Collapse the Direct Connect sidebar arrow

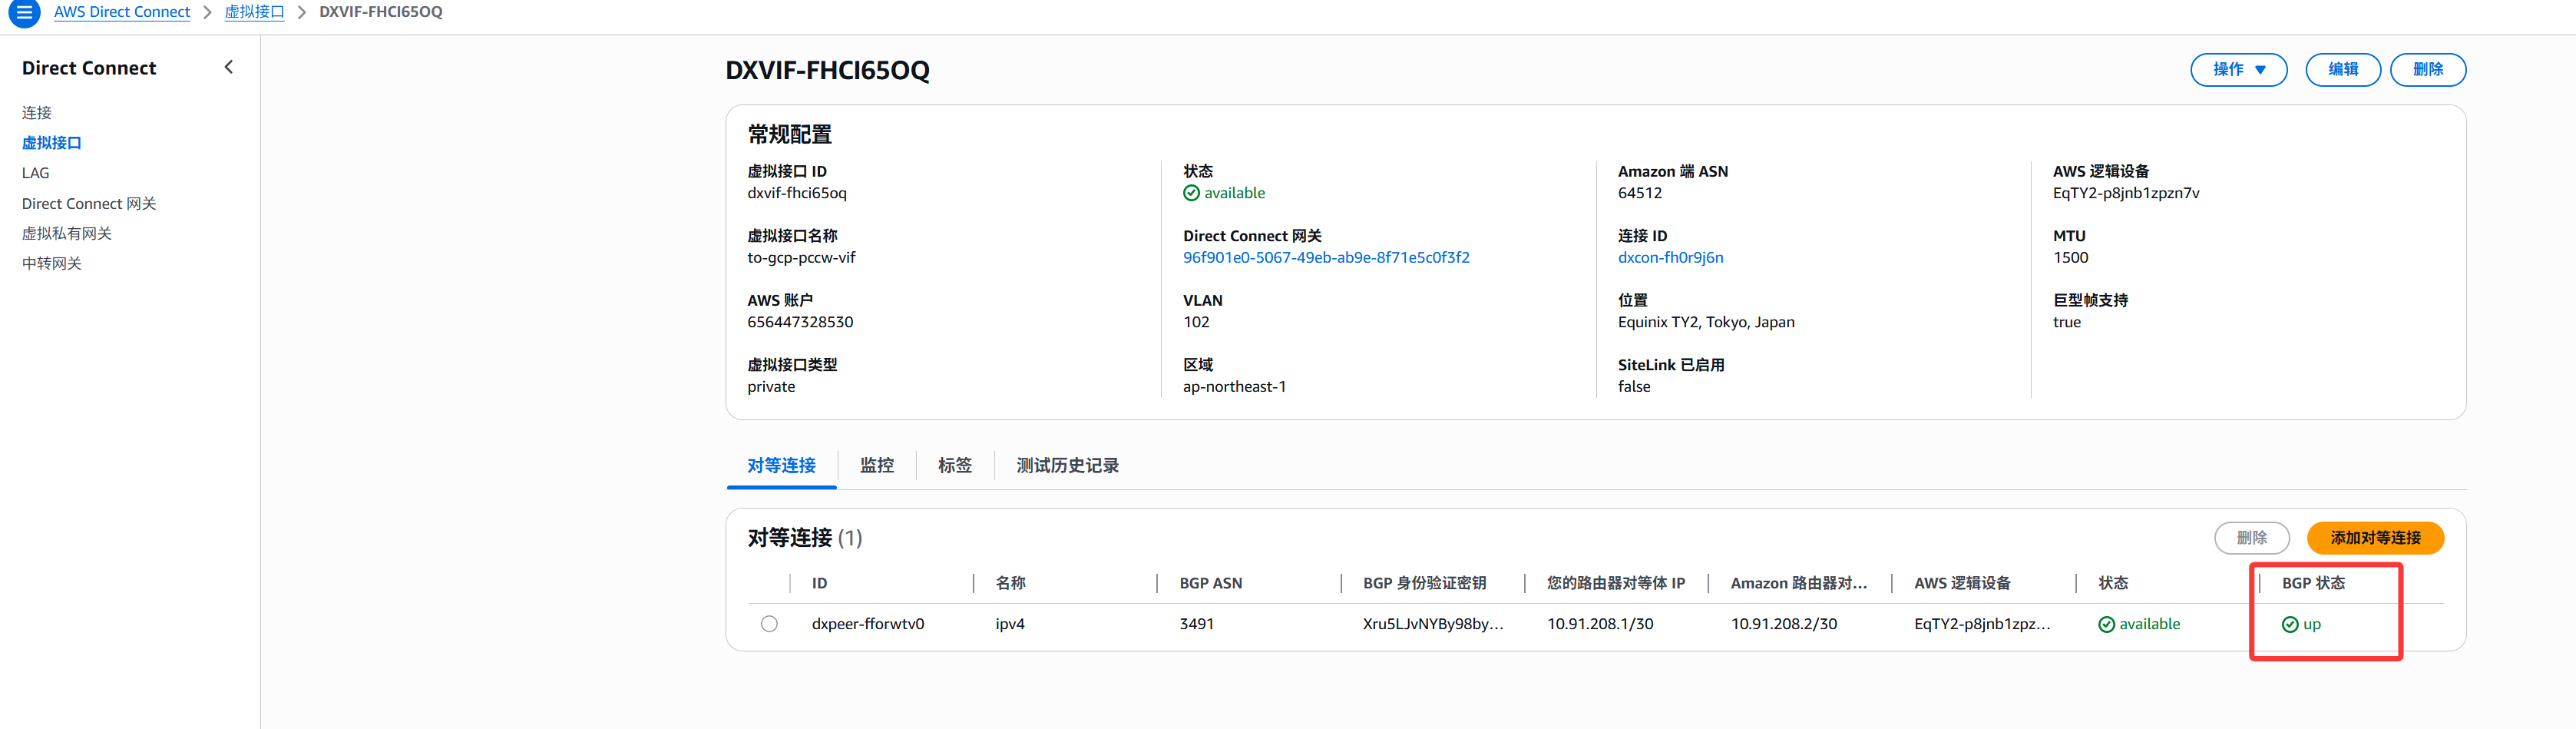[x=229, y=67]
